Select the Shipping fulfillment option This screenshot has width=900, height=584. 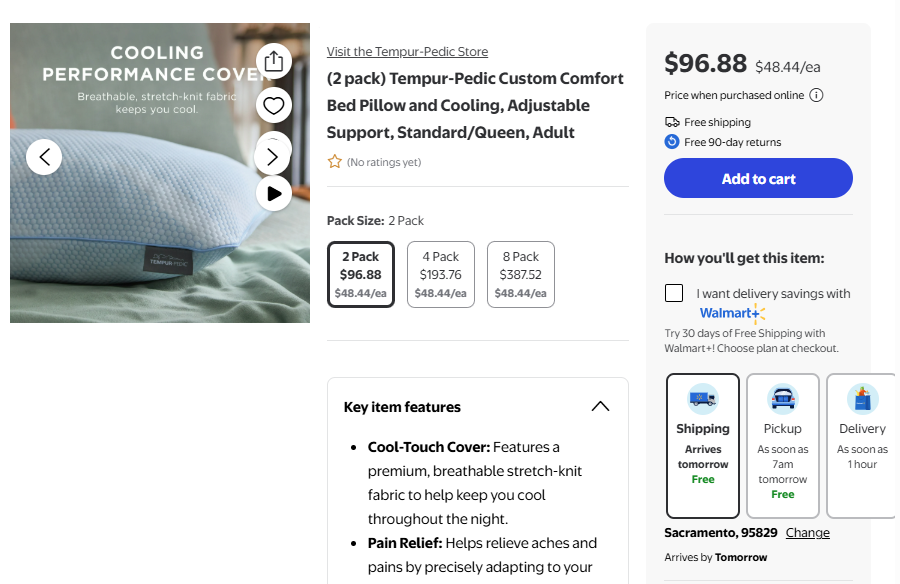[703, 445]
